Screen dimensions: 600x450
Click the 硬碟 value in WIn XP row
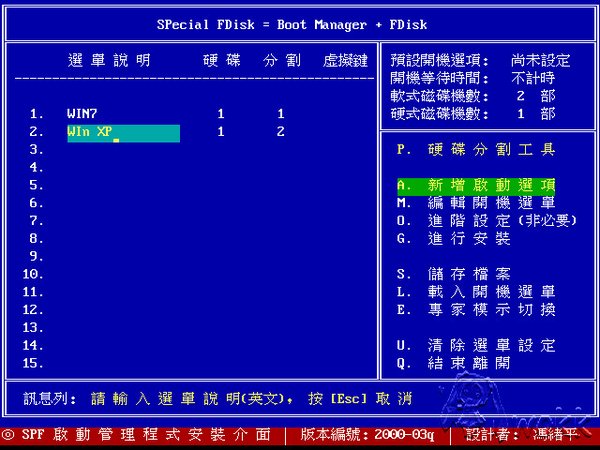coord(221,132)
